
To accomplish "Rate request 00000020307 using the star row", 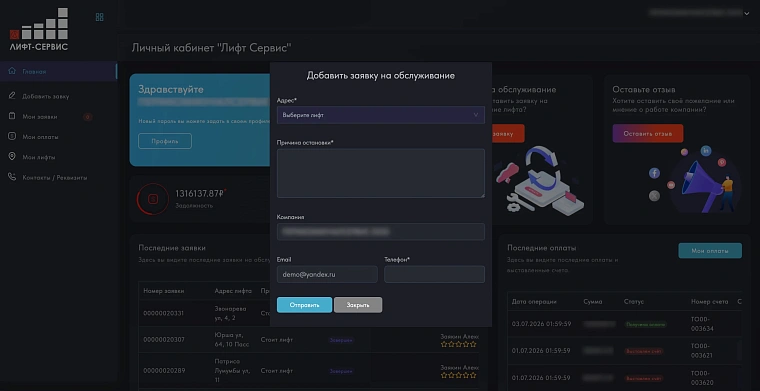I will coord(459,344).
